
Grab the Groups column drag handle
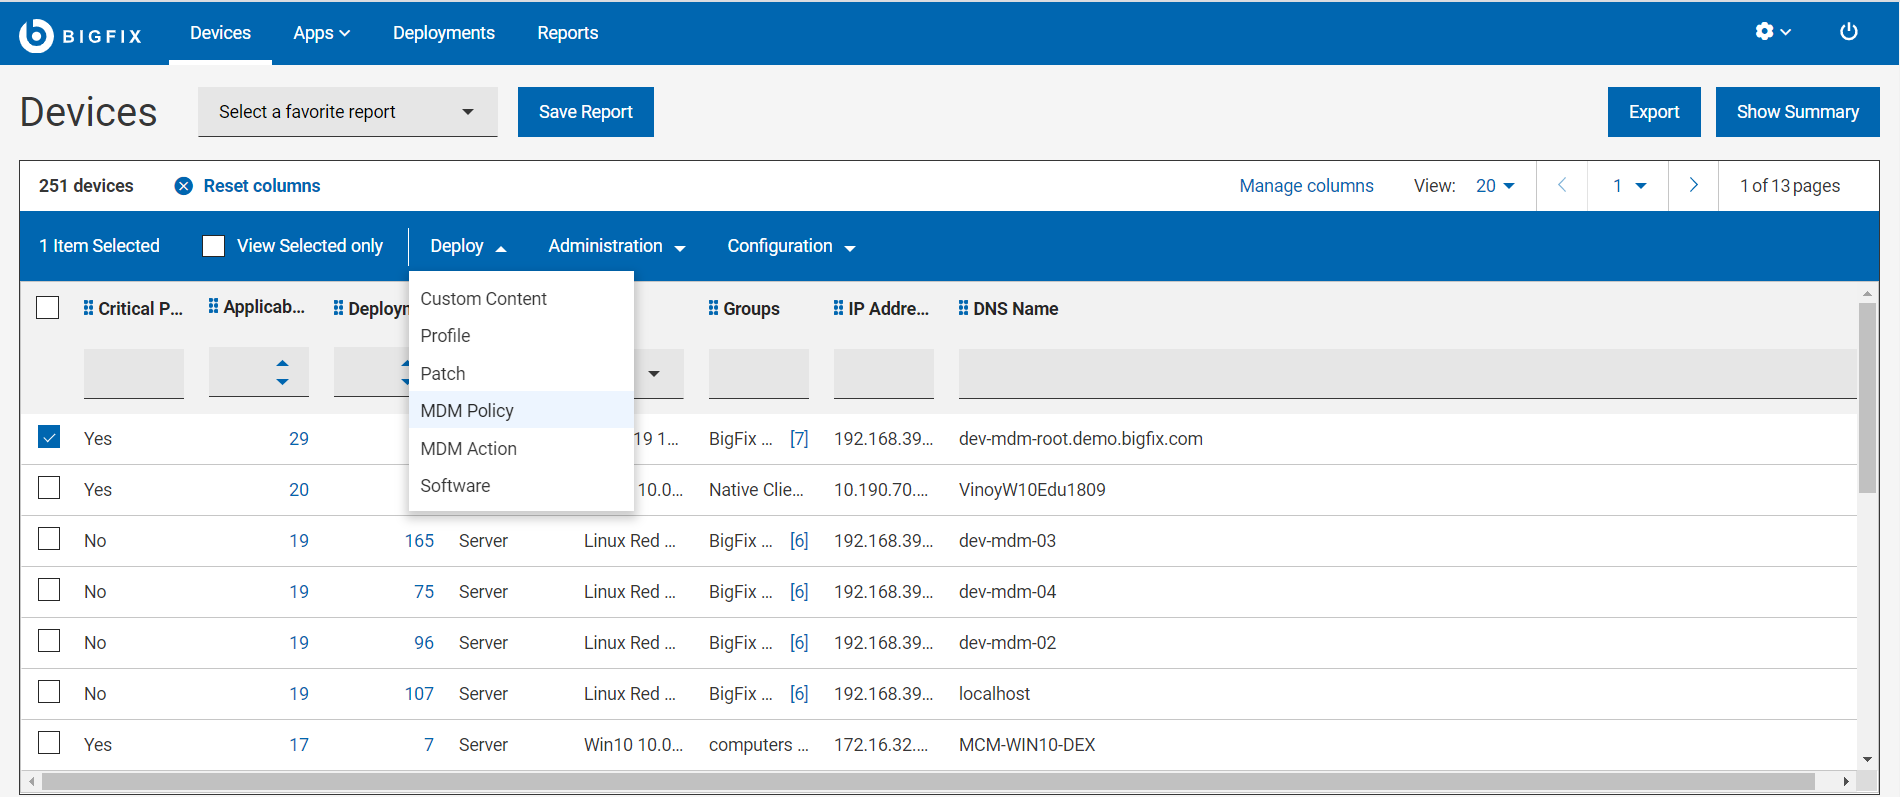pos(713,308)
